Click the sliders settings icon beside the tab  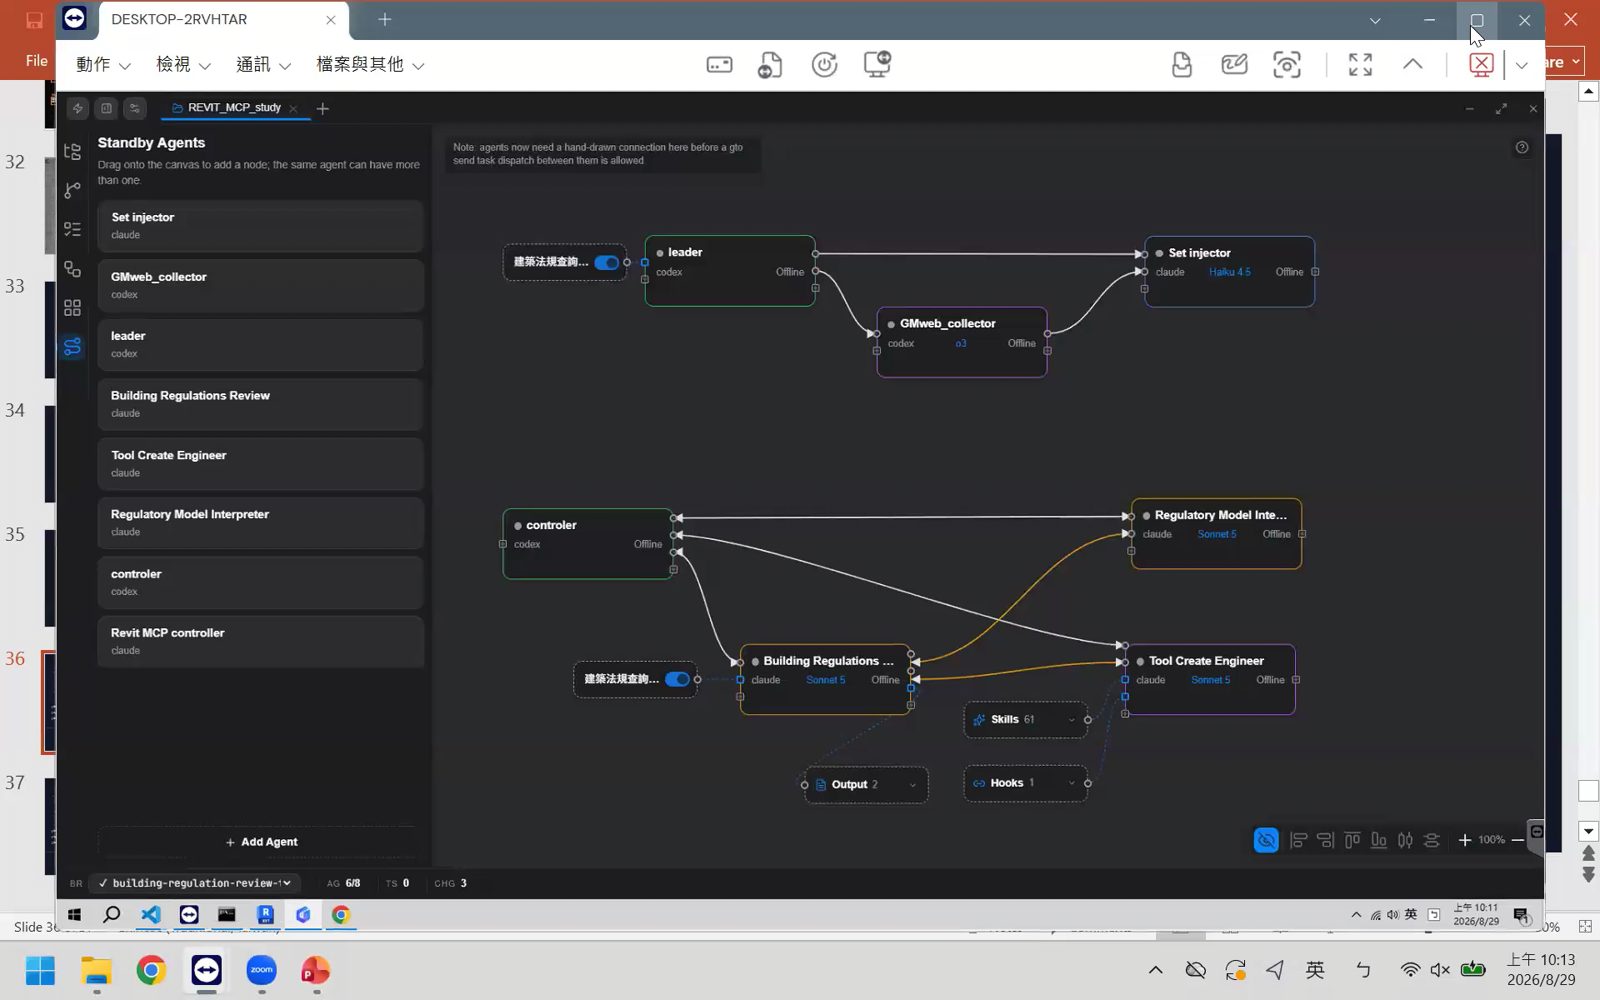click(x=135, y=108)
